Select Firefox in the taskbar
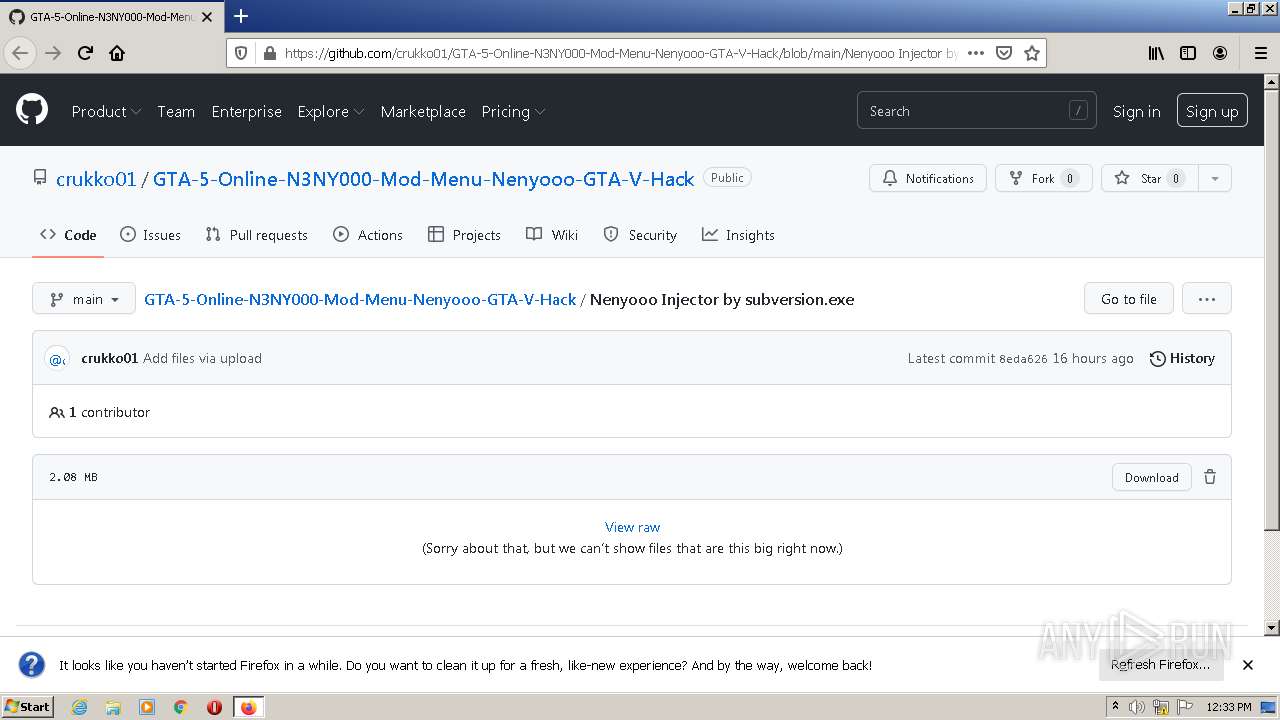Viewport: 1280px width, 720px height. pos(248,707)
